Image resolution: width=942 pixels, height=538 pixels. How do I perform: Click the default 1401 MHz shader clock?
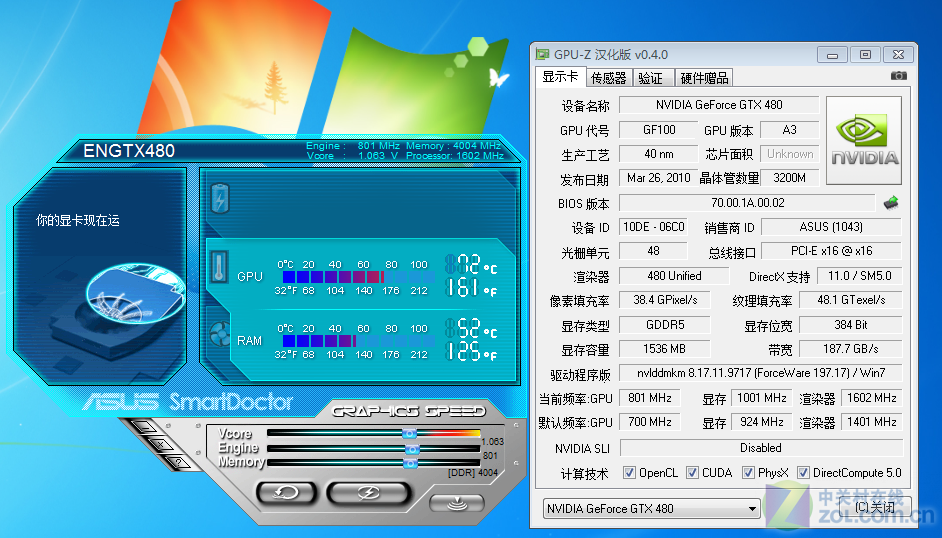(872, 422)
